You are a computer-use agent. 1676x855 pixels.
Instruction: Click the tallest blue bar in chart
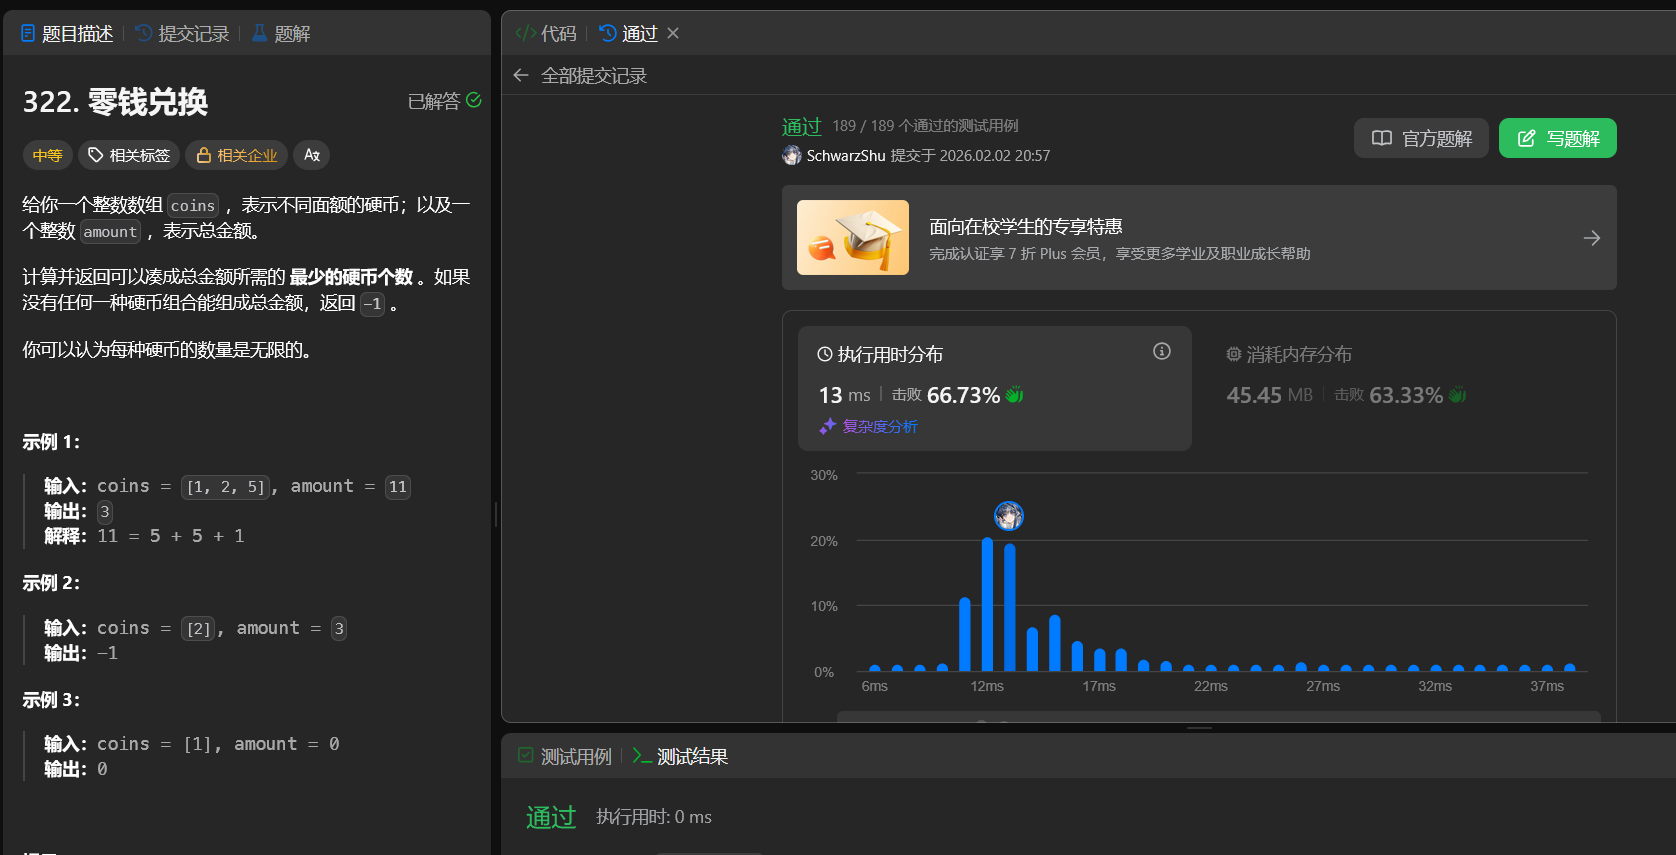(x=987, y=605)
